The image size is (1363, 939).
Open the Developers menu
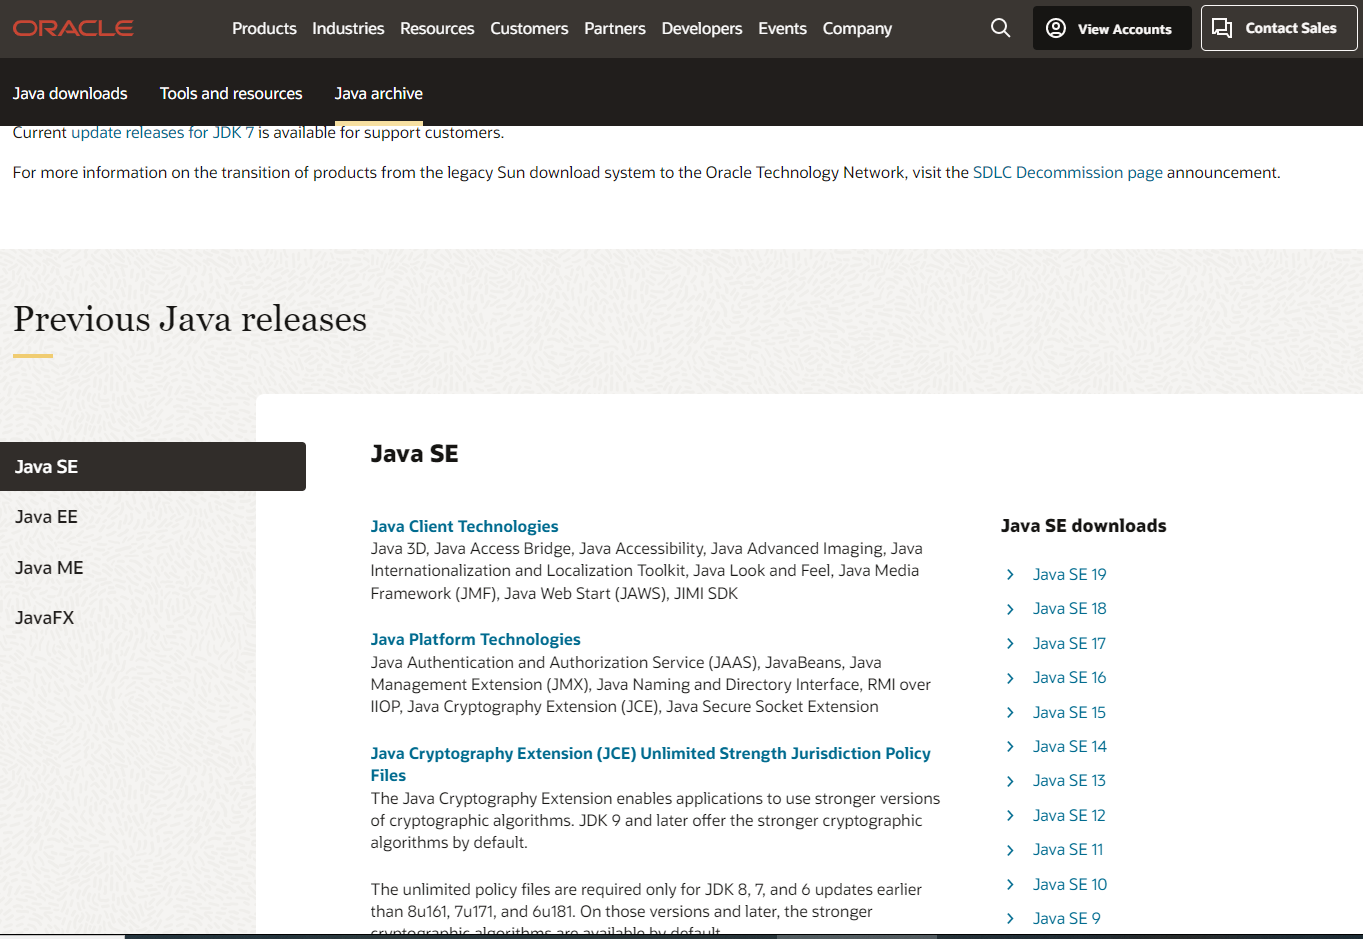[x=702, y=28]
